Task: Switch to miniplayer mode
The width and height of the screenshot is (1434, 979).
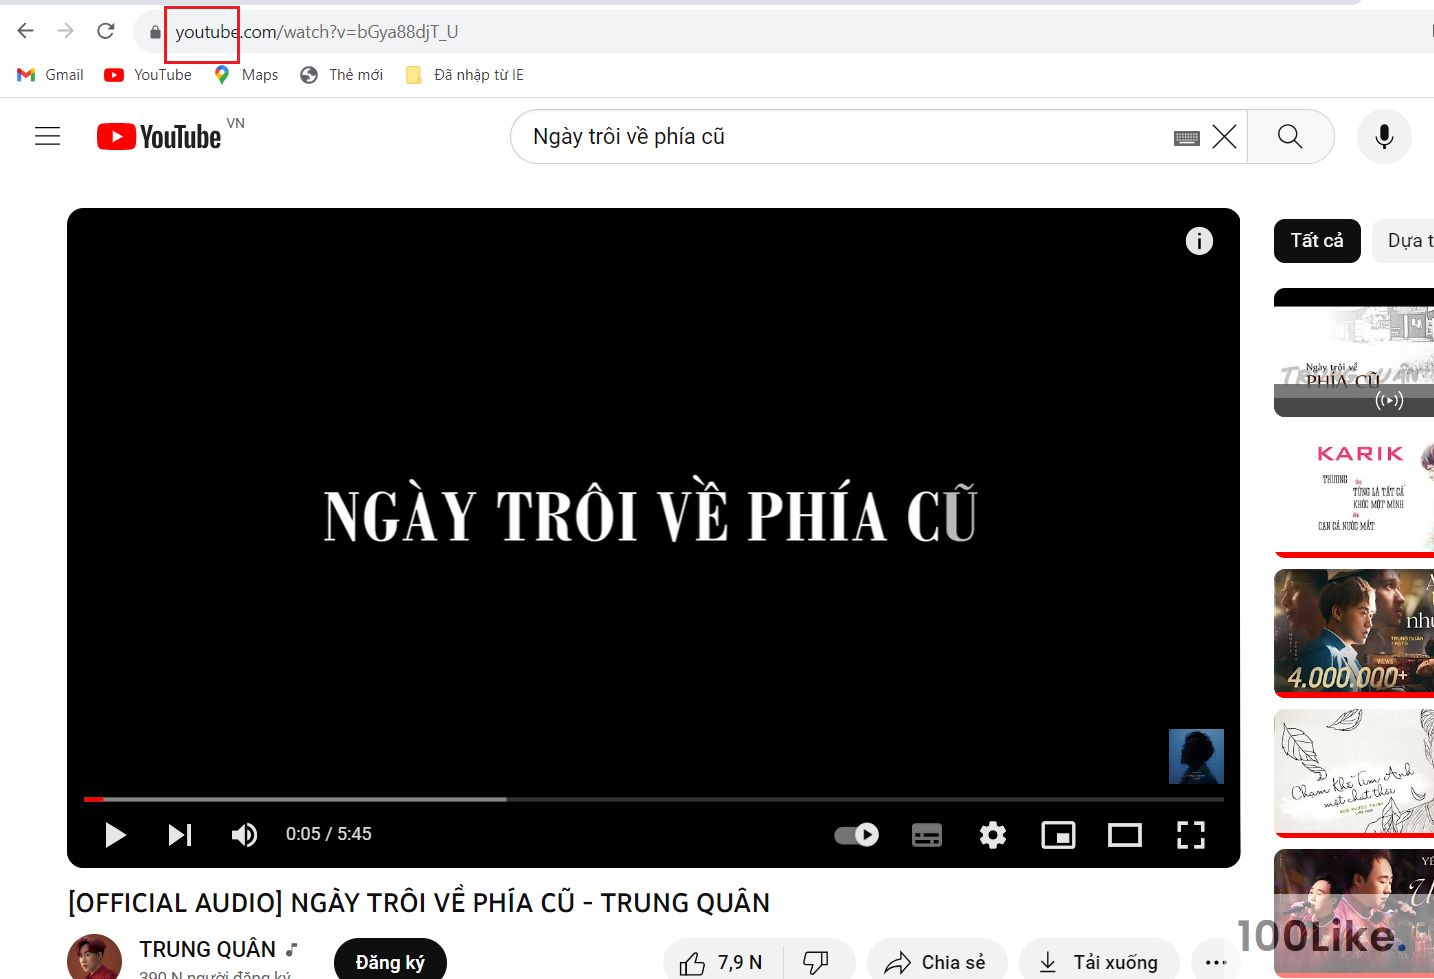Action: coord(1058,835)
